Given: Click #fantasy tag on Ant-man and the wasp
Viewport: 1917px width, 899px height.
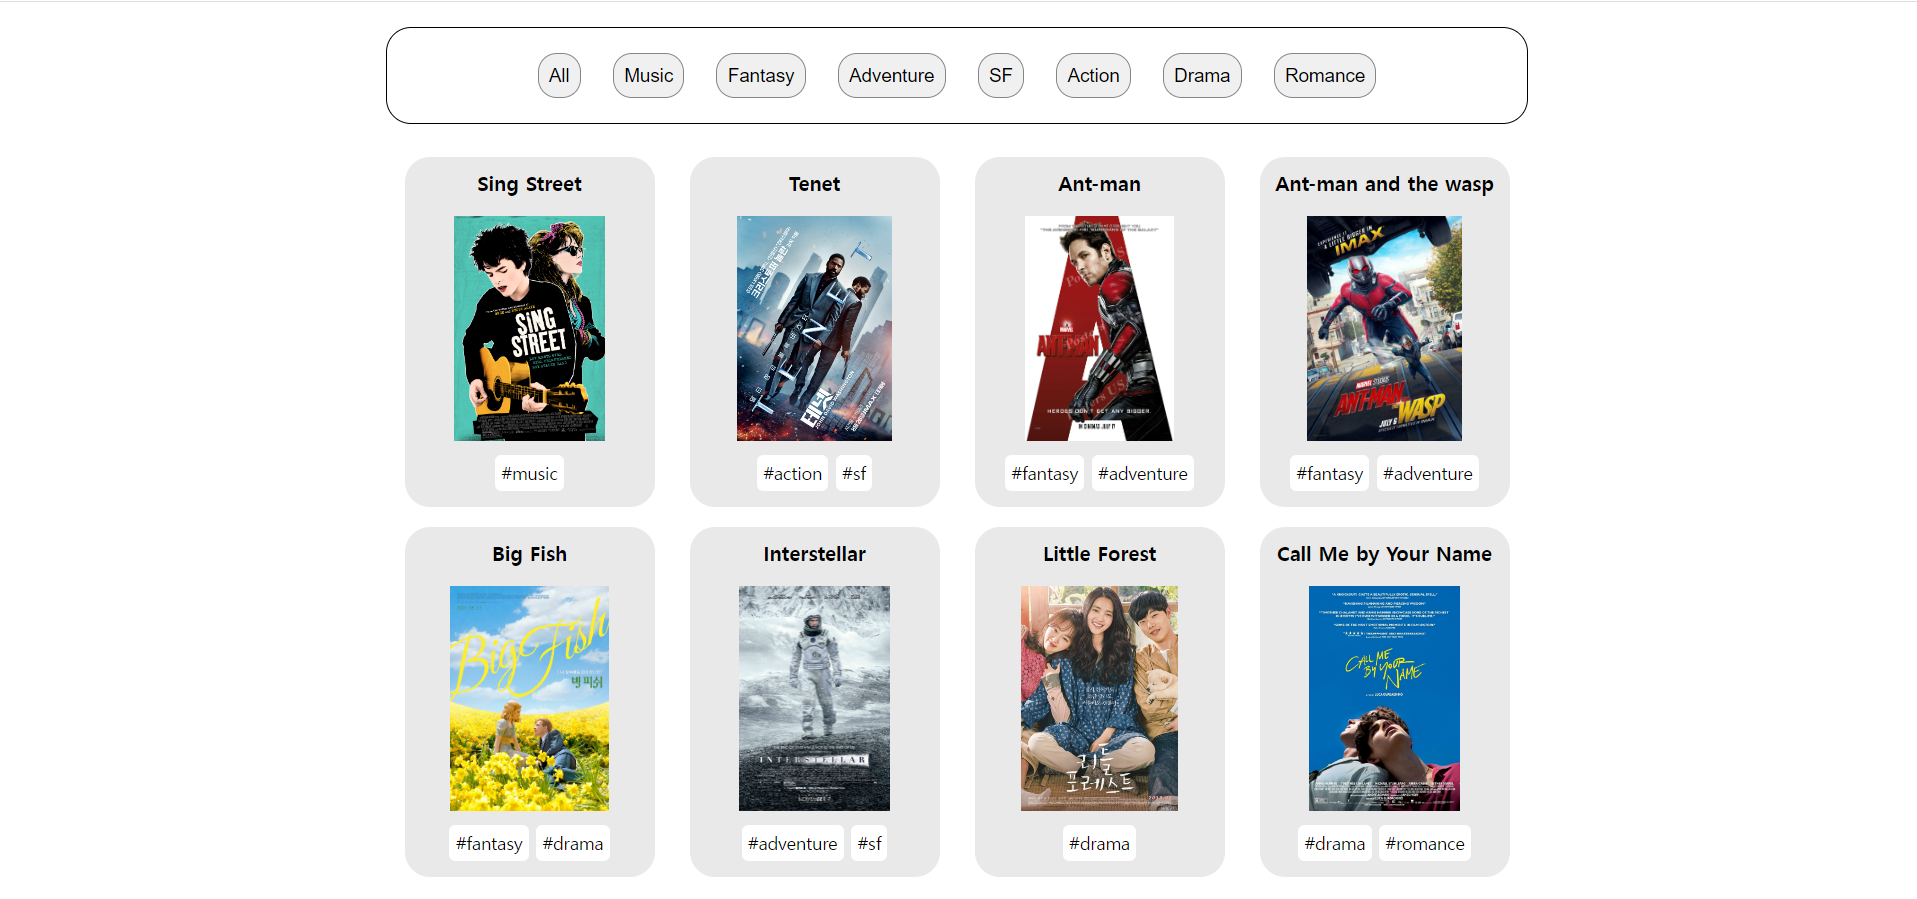Looking at the screenshot, I should coord(1329,473).
